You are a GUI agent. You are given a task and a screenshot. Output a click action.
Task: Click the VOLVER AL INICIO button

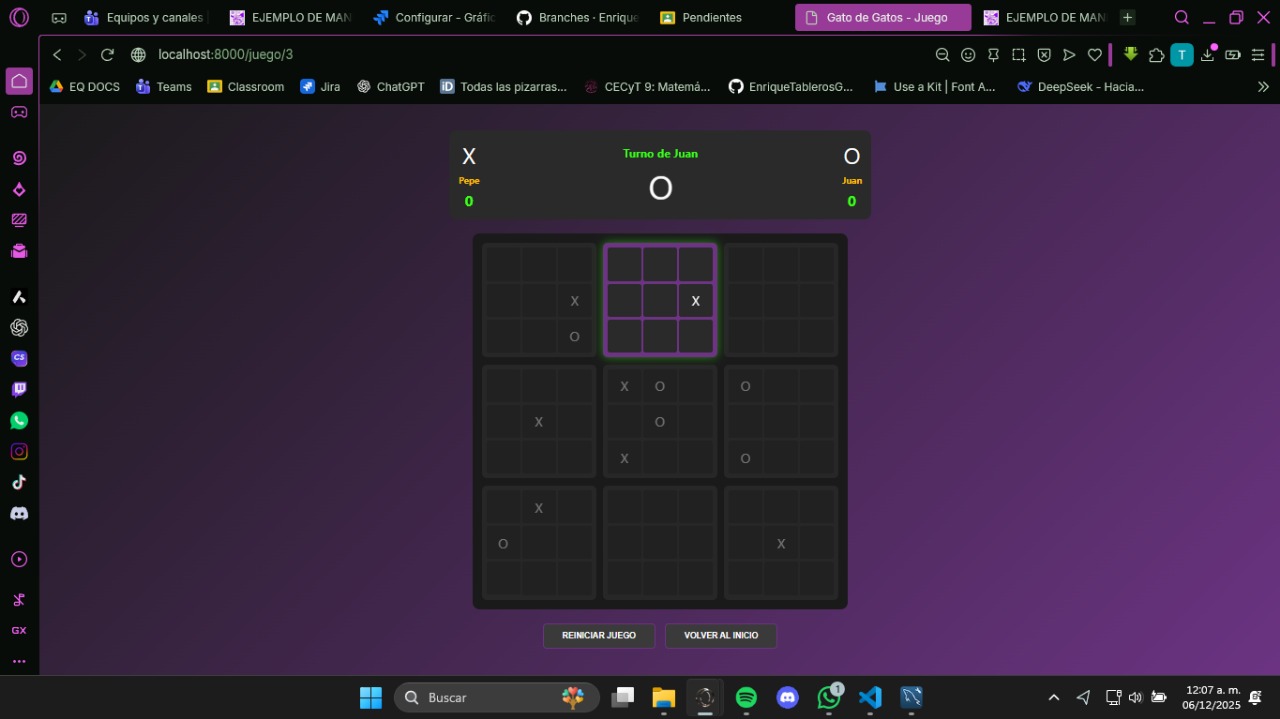coord(721,636)
